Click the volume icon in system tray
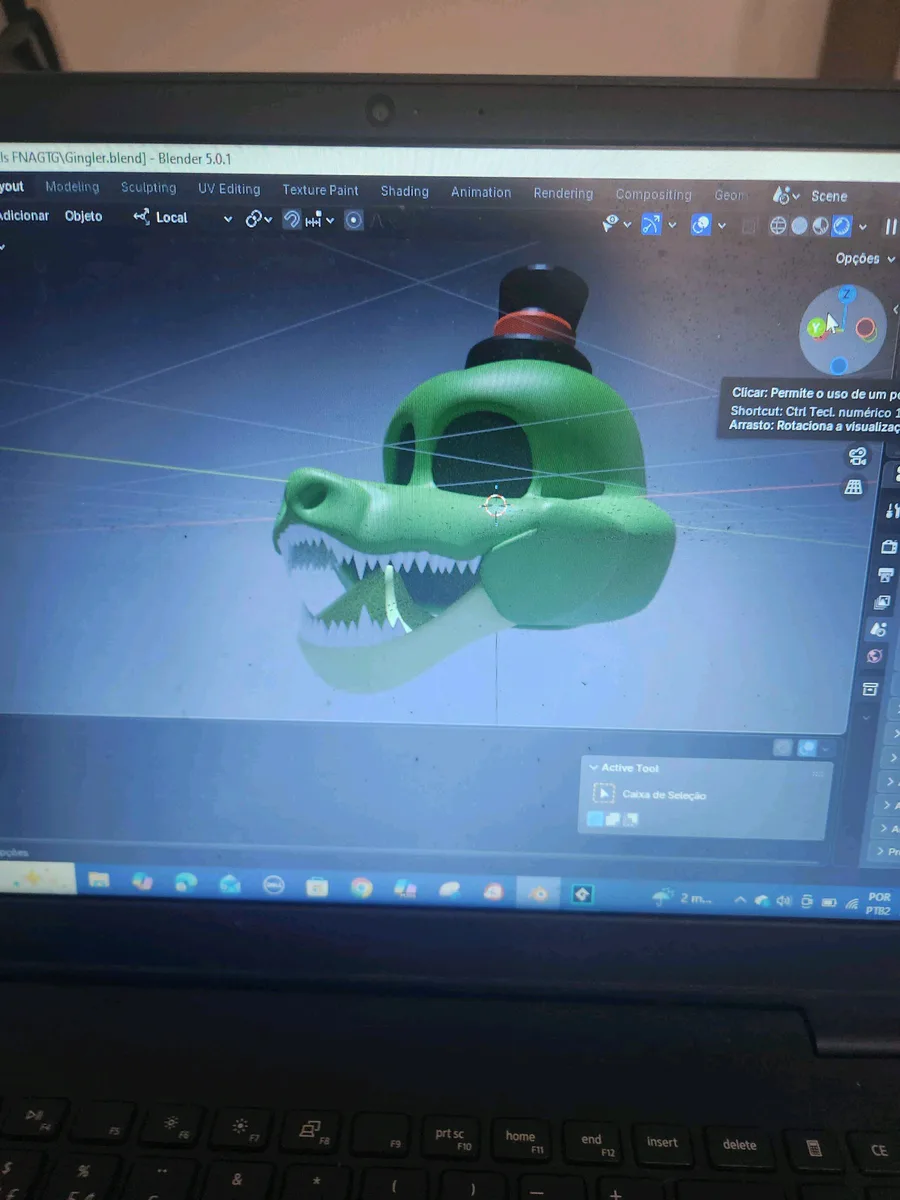900x1200 pixels. click(x=783, y=901)
